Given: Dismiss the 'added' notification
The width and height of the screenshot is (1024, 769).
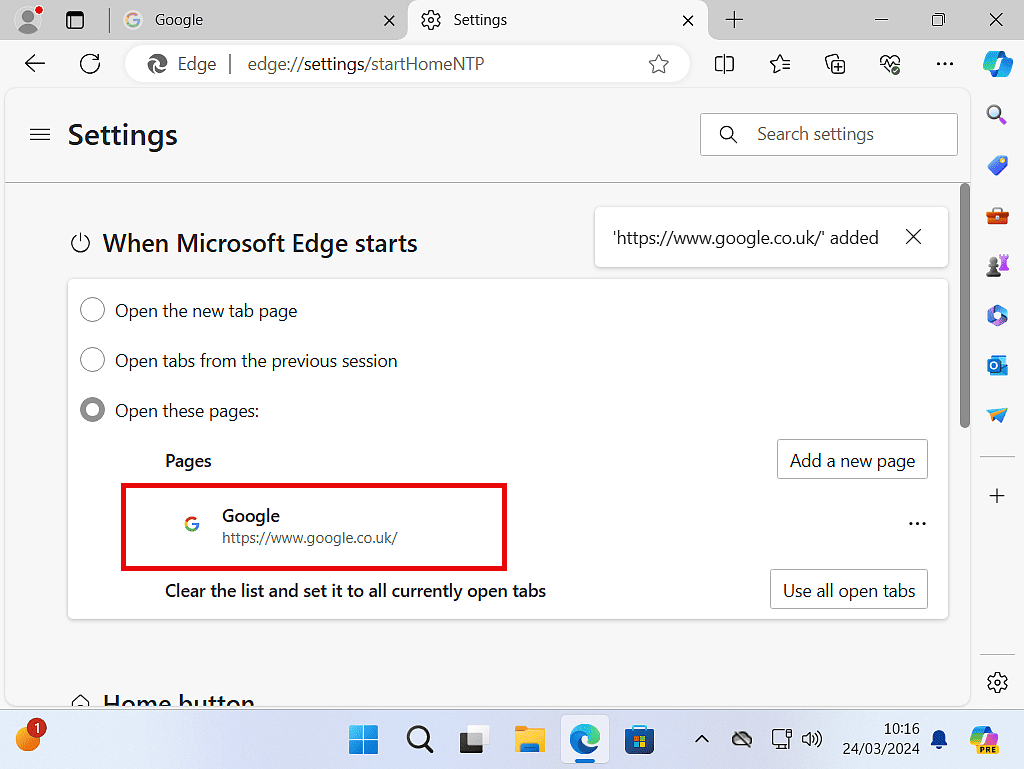Looking at the screenshot, I should (x=914, y=237).
